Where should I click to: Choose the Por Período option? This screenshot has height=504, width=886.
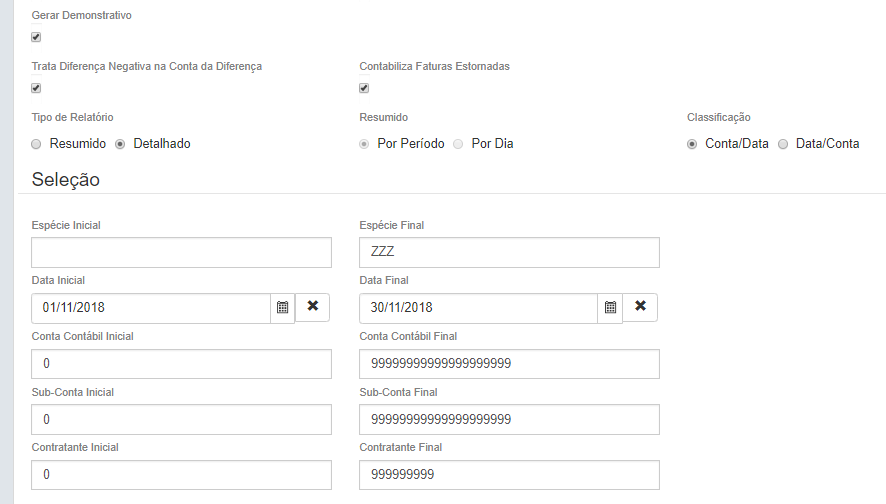click(365, 144)
